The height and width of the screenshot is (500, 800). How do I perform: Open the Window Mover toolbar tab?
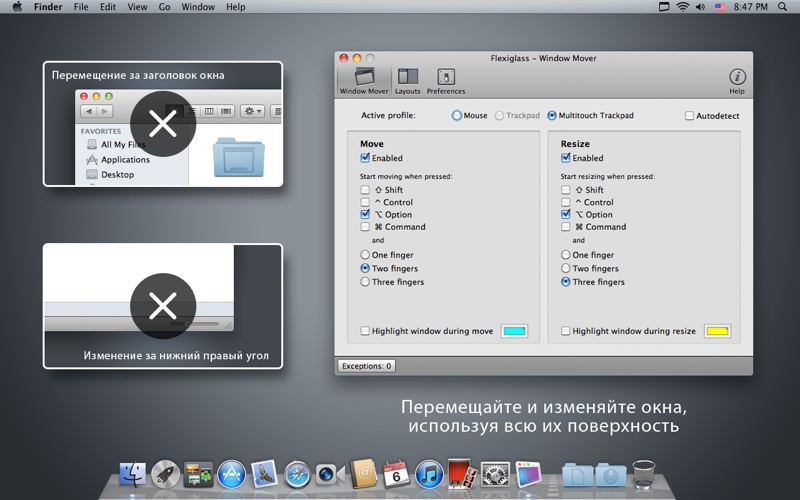(364, 81)
